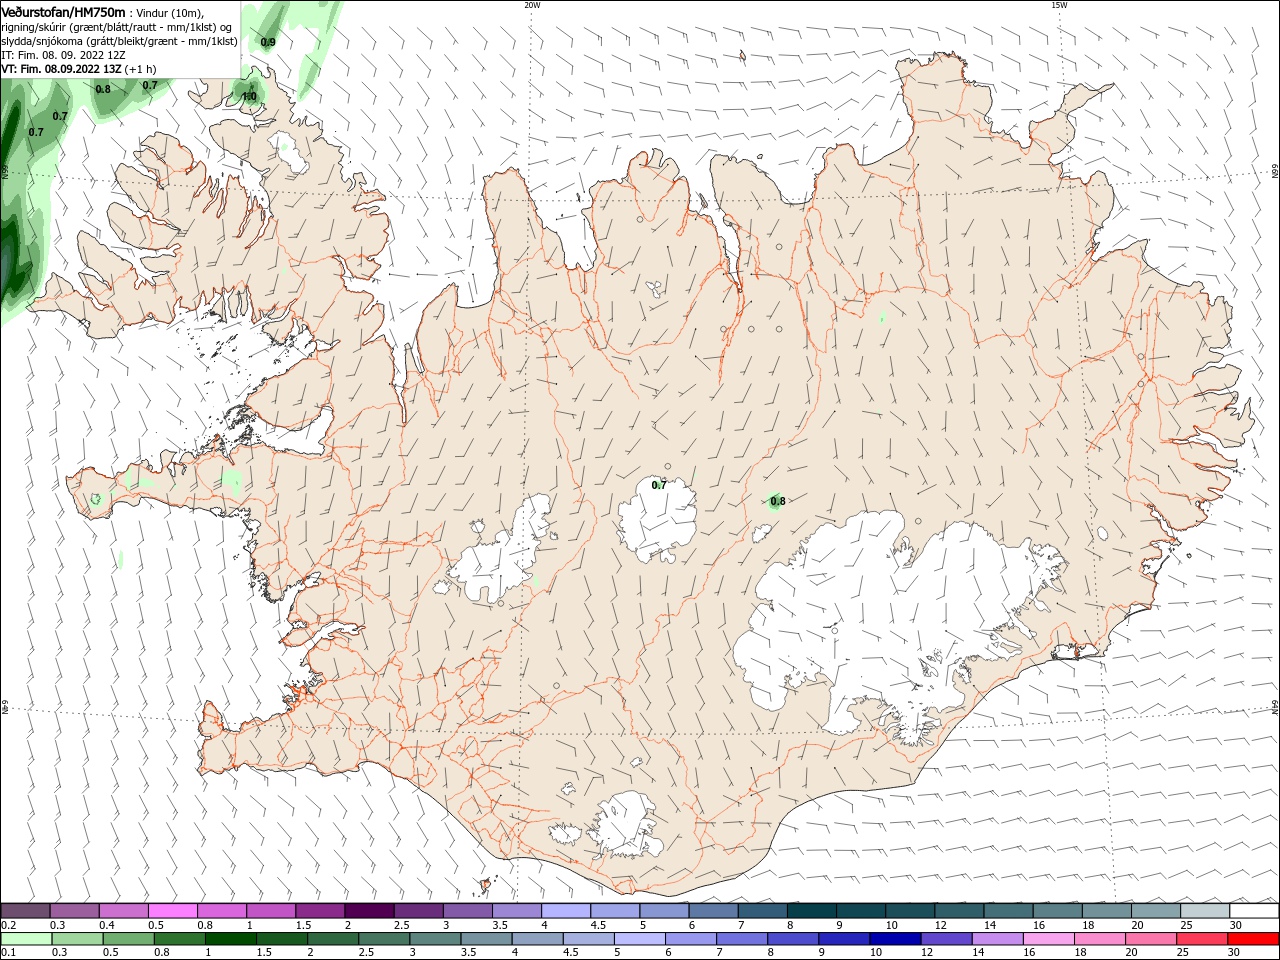Image resolution: width=1280 pixels, height=960 pixels.
Task: Select the white 30 swatch in the upper legend row
Action: (1254, 910)
